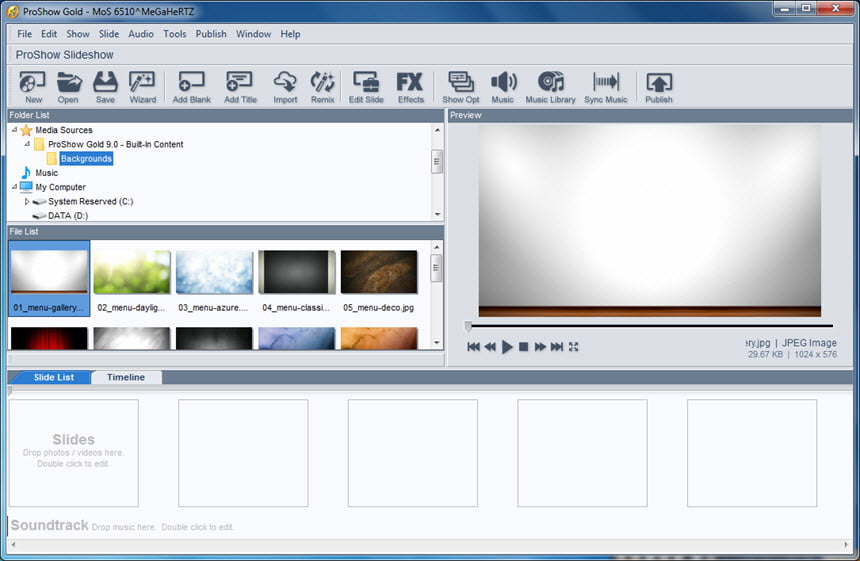Insert a title slide with Add Title
Viewport: 860px width, 561px height.
click(x=240, y=87)
